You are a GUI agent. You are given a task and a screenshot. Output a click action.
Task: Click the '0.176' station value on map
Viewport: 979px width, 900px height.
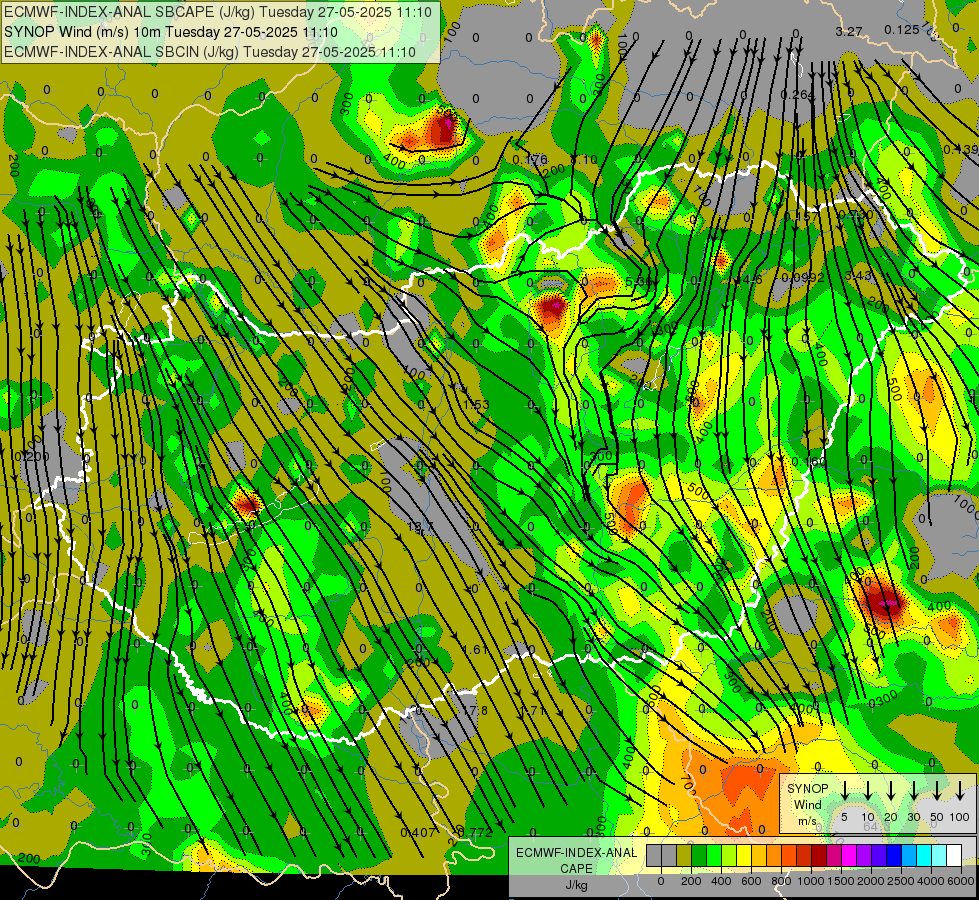529,160
